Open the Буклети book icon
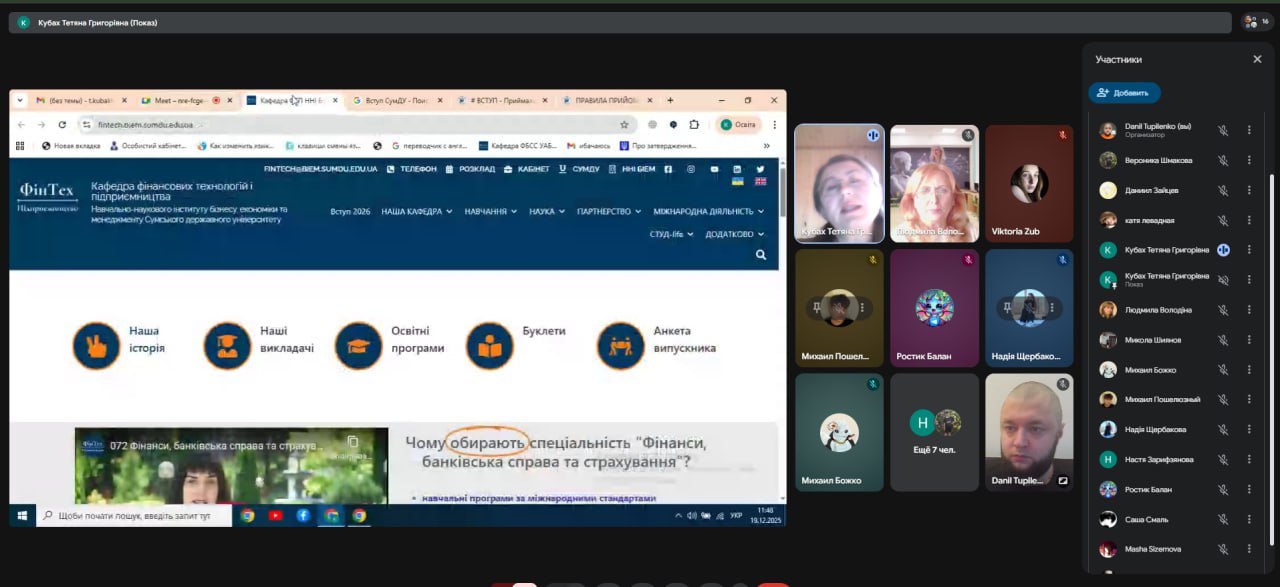Viewport: 1280px width, 587px height. [489, 346]
